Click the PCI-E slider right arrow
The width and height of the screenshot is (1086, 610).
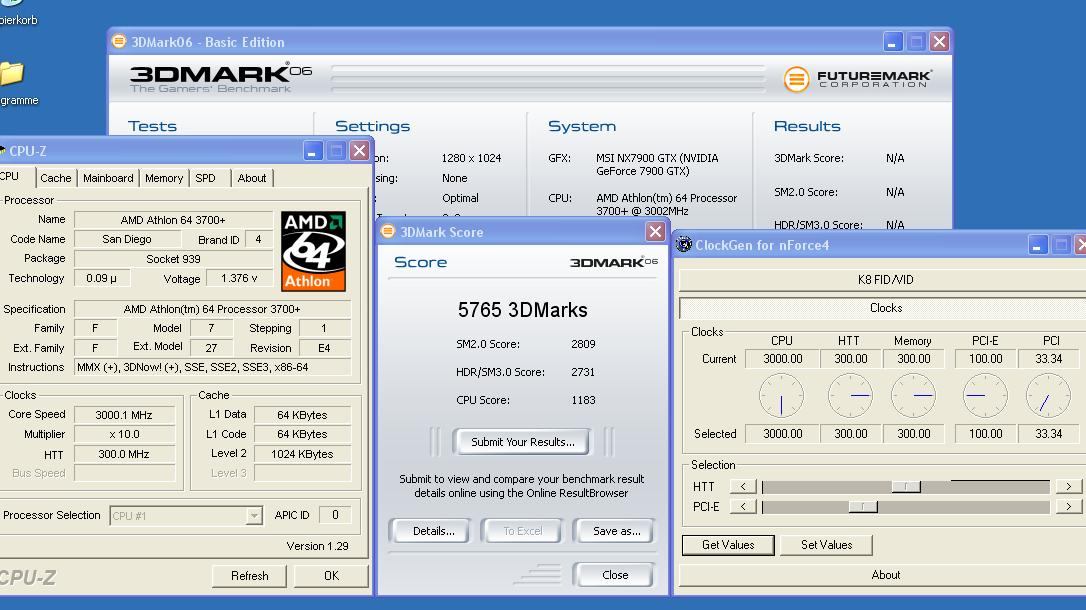pos(1069,506)
